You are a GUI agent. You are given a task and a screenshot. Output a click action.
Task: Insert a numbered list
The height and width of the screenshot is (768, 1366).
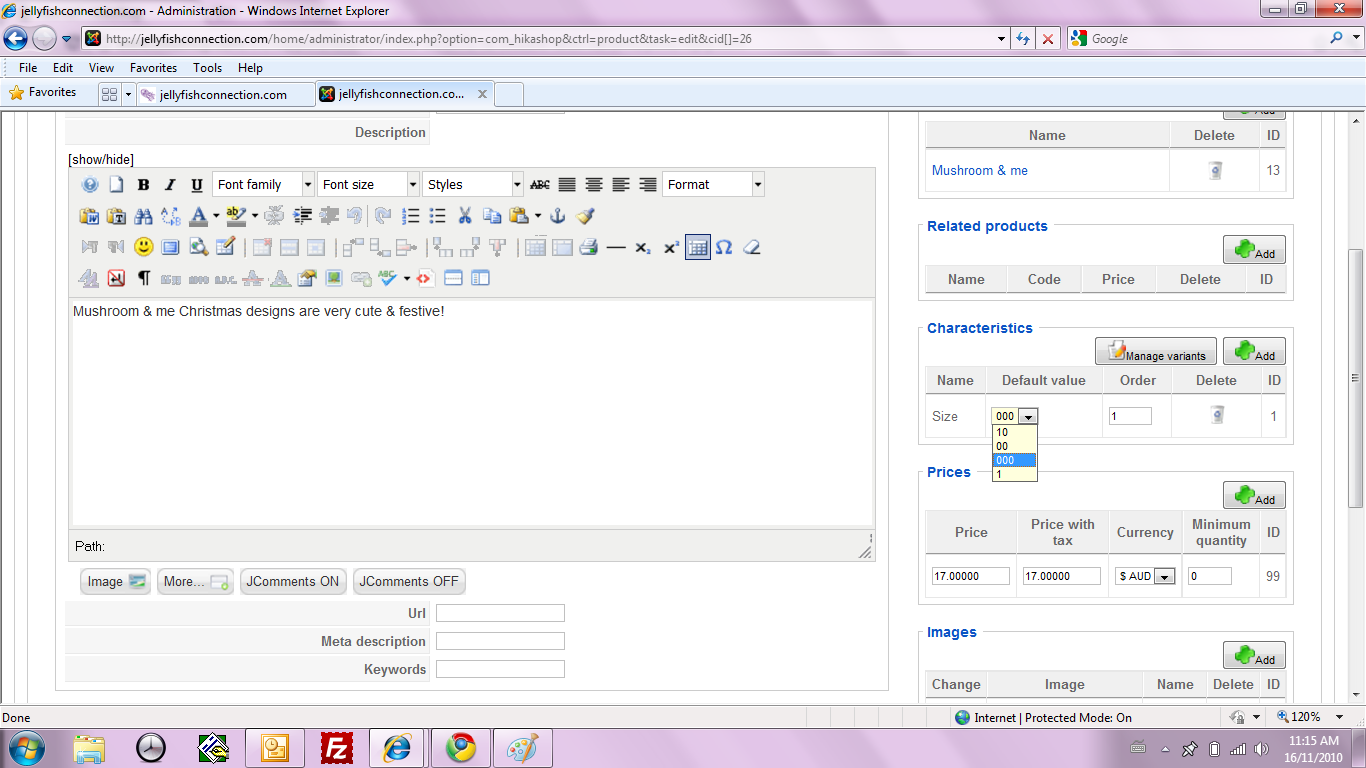tap(410, 216)
